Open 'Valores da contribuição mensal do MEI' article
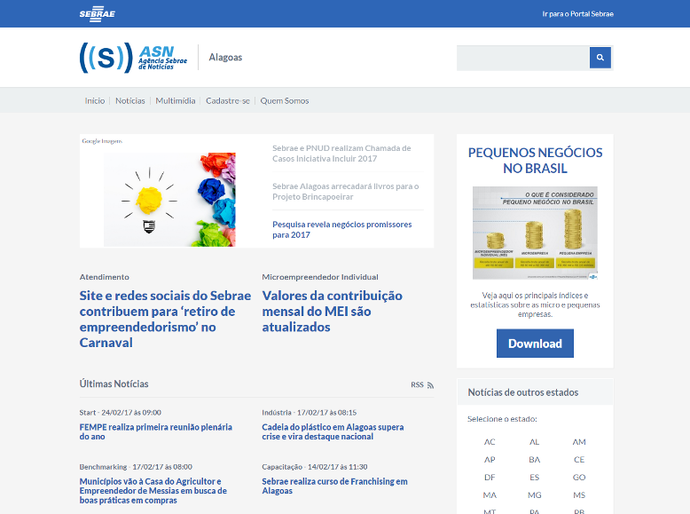 [x=332, y=311]
